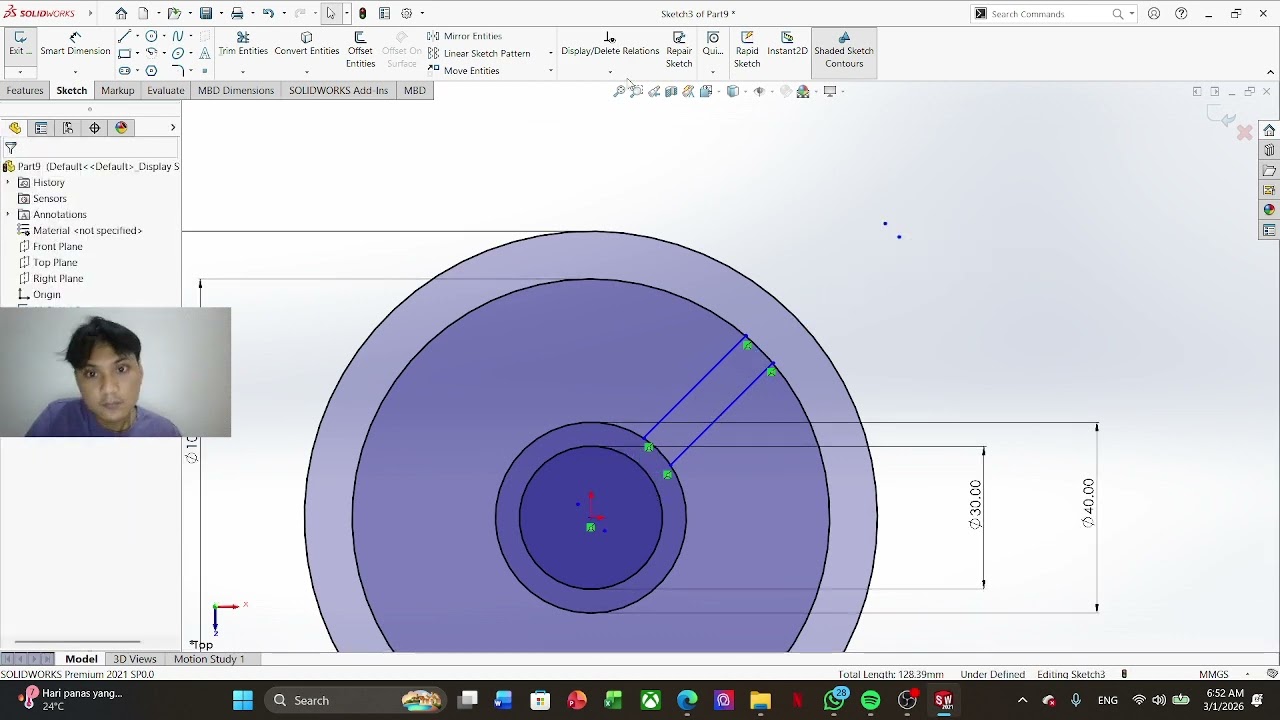Open the Trim Entities dropdown arrow
Screen dimensions: 1280x720
[x=243, y=72]
